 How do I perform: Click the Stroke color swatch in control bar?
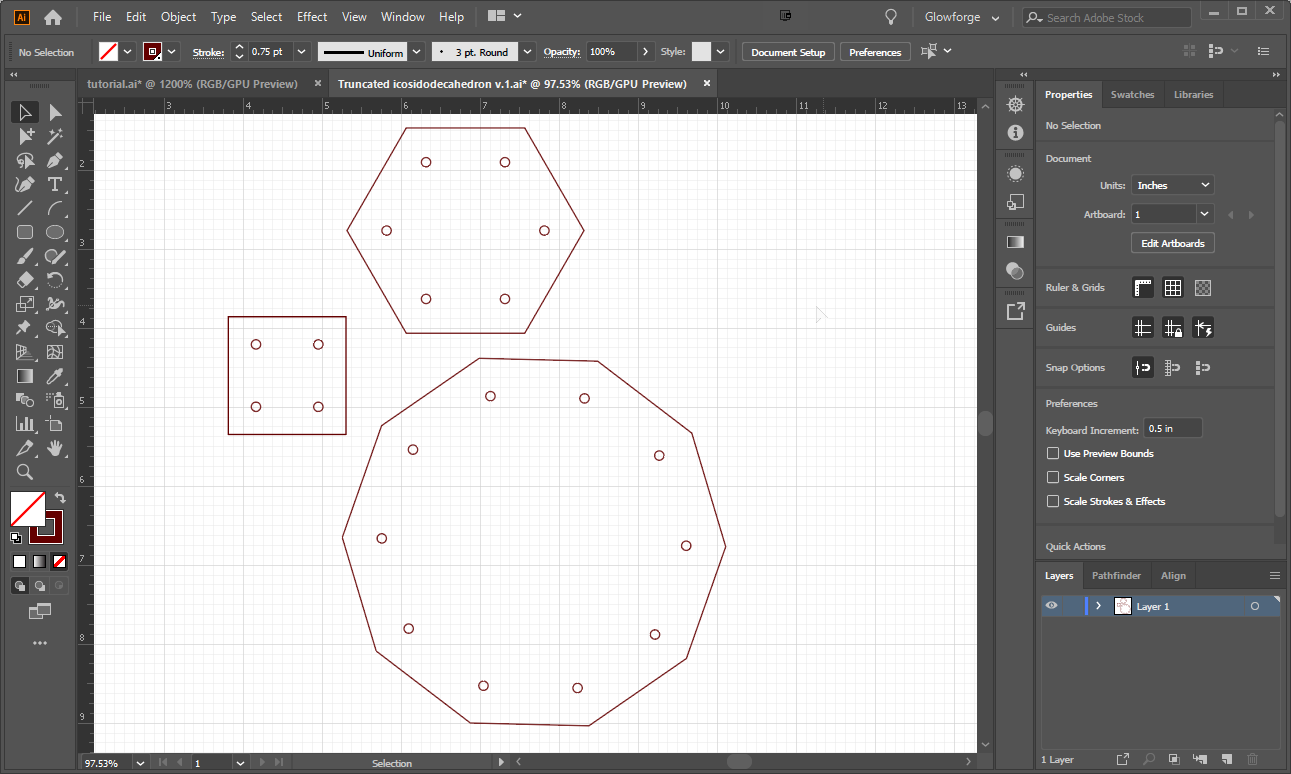pos(152,52)
